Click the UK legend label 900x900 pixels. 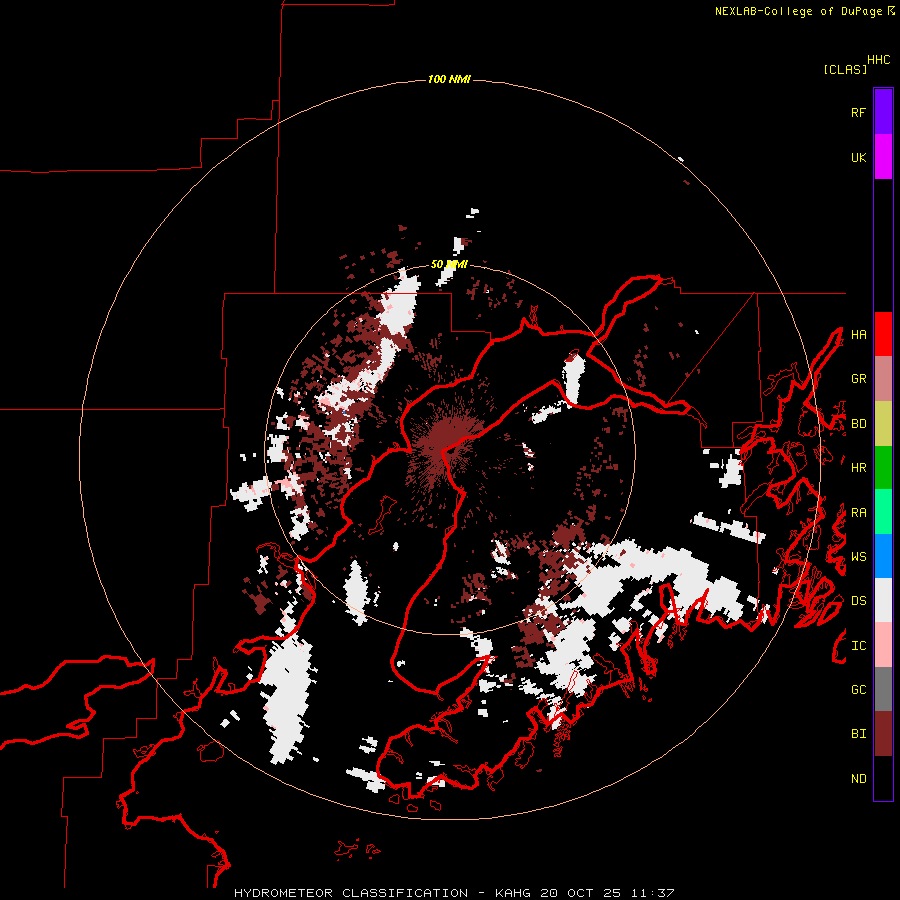858,157
